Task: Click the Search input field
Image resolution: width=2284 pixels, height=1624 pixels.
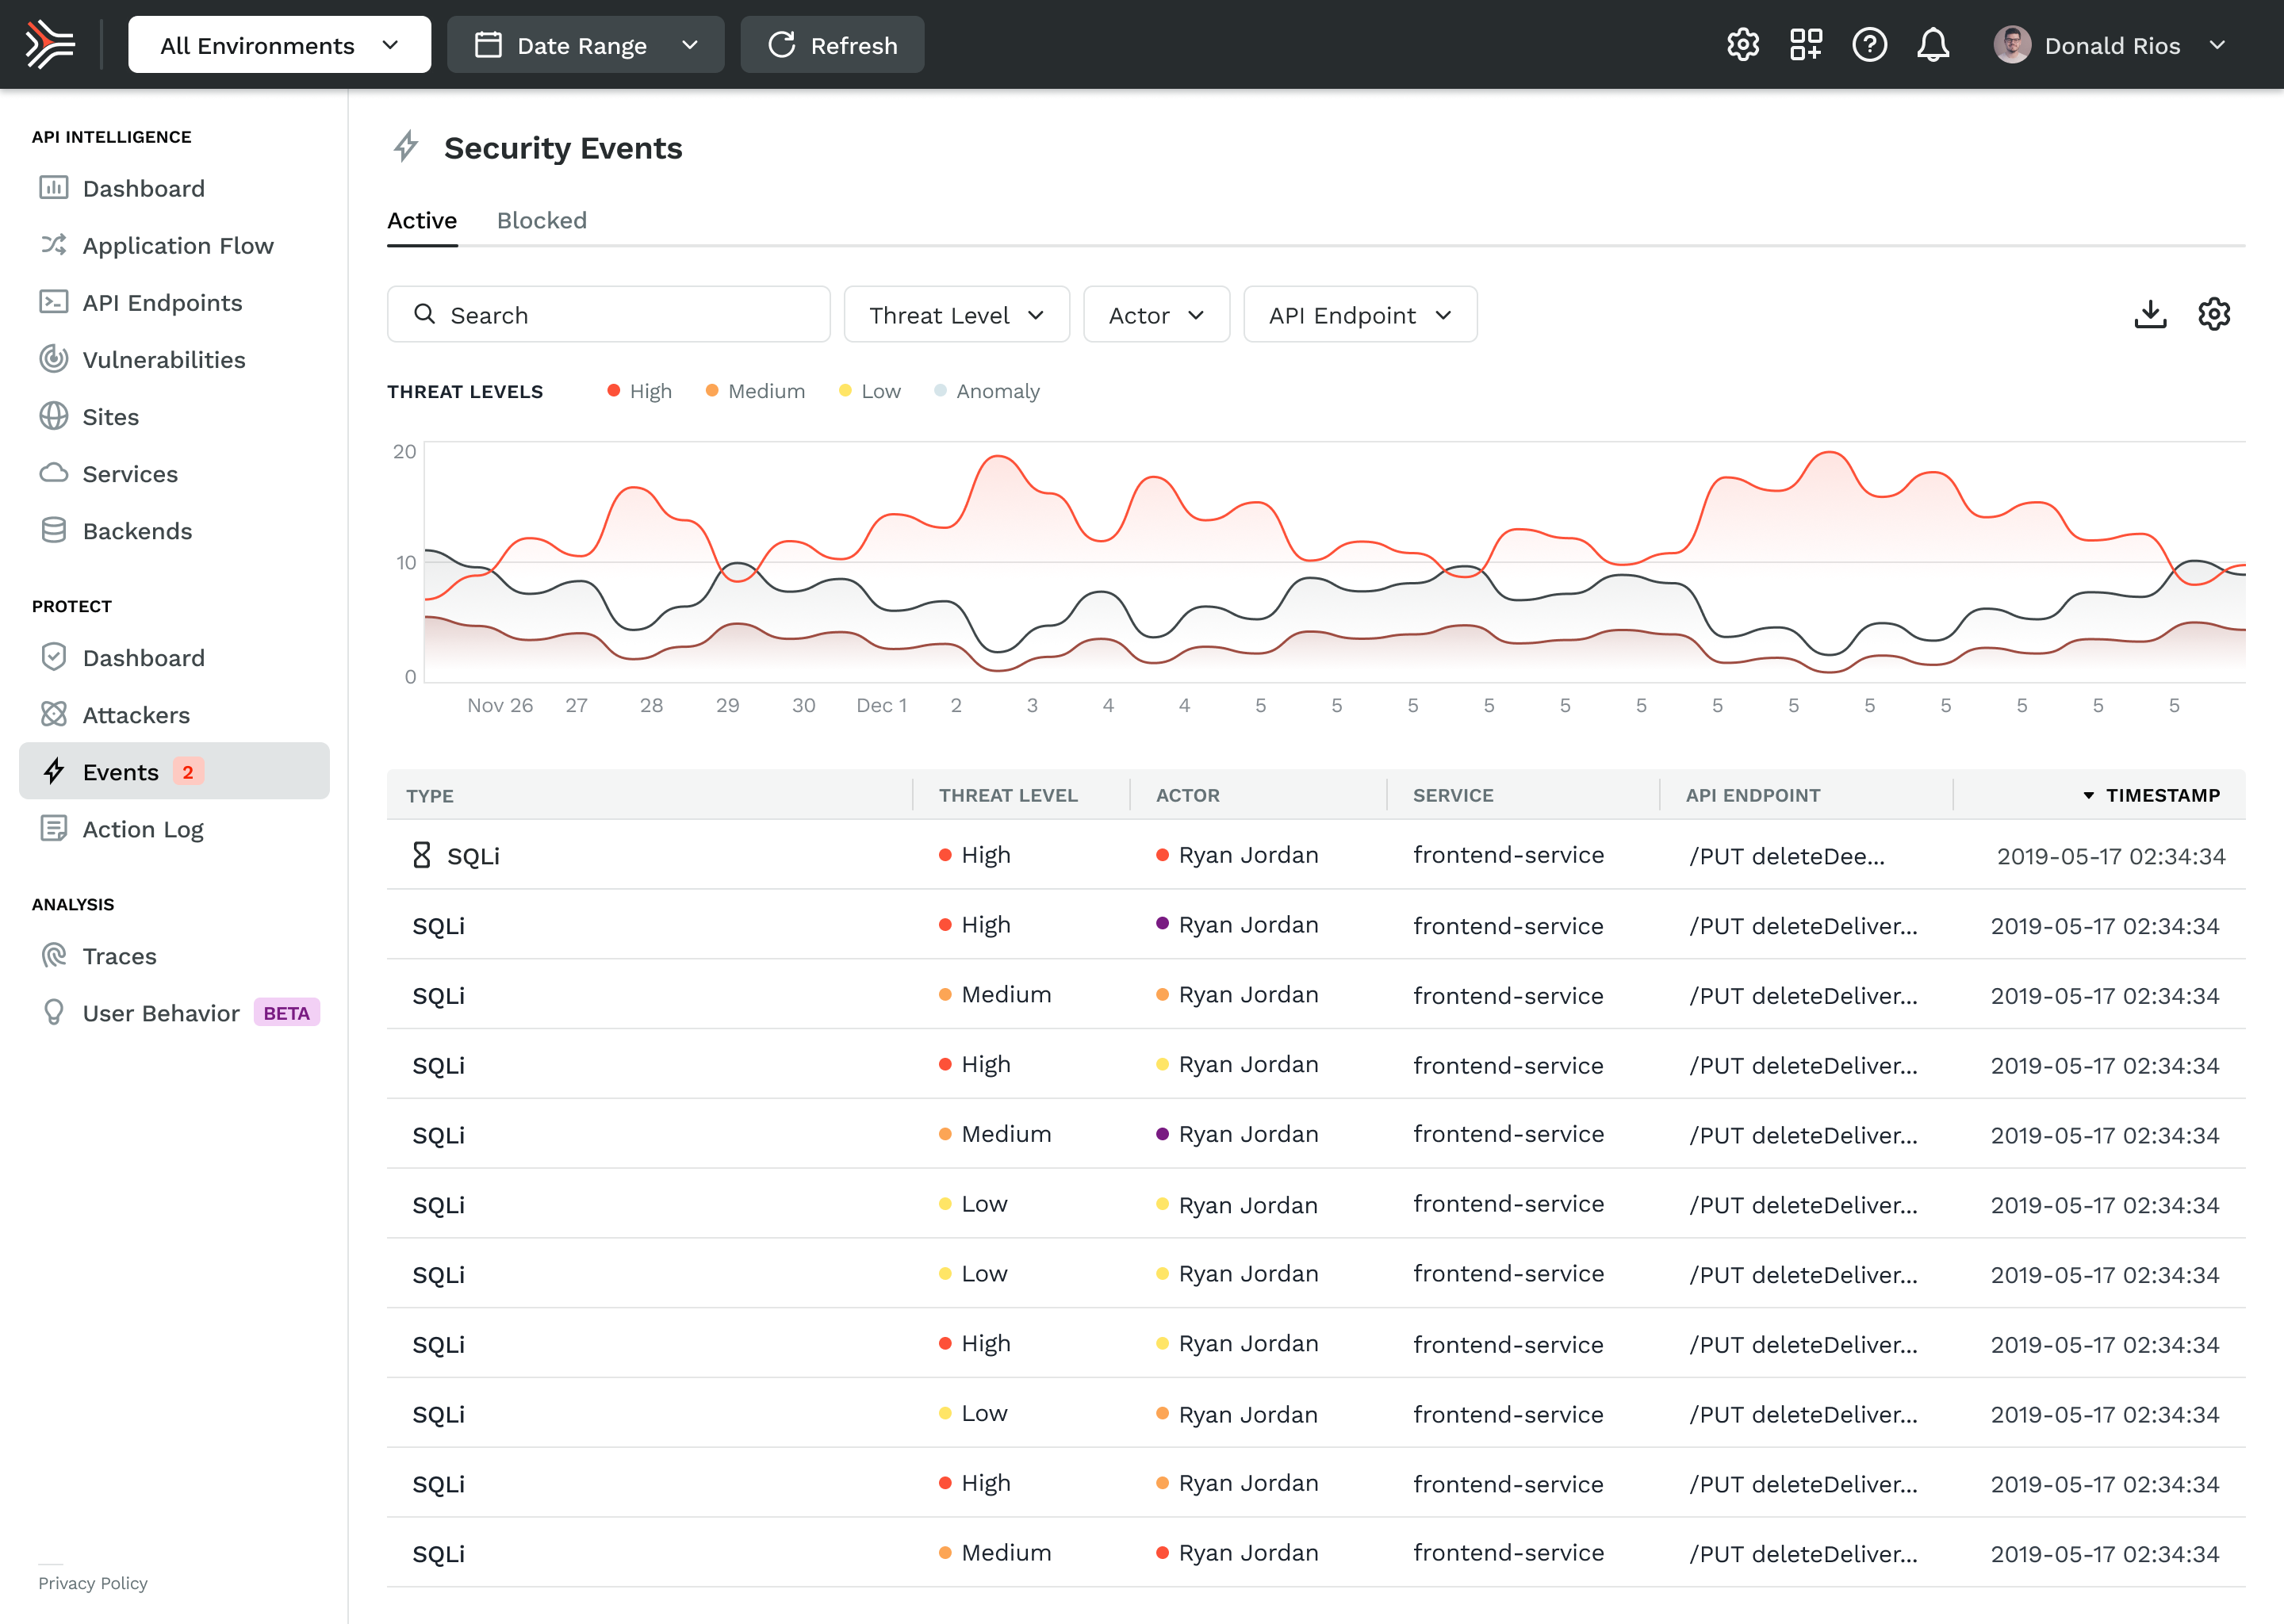Action: coord(608,315)
